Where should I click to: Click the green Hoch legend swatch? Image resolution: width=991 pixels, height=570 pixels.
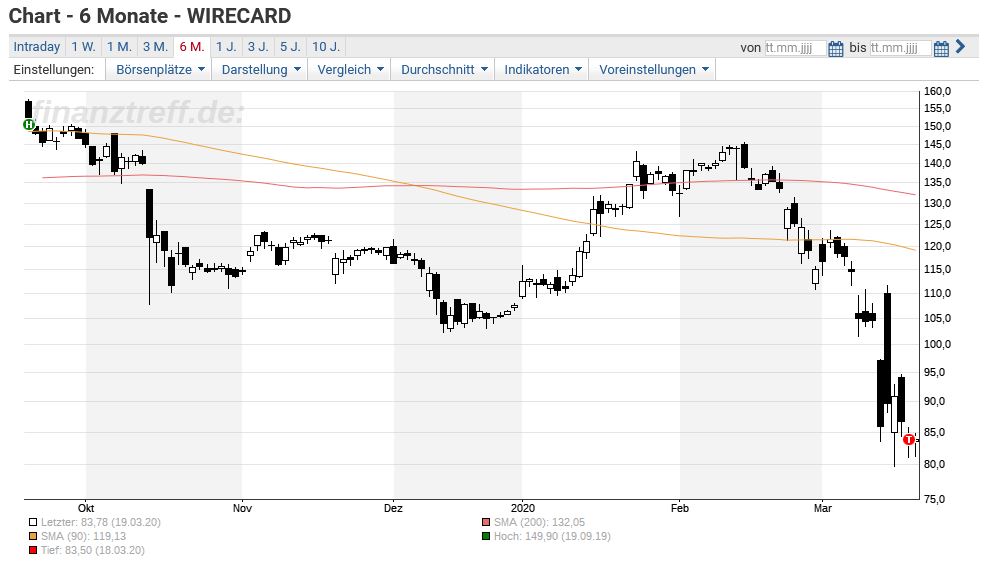(x=486, y=537)
